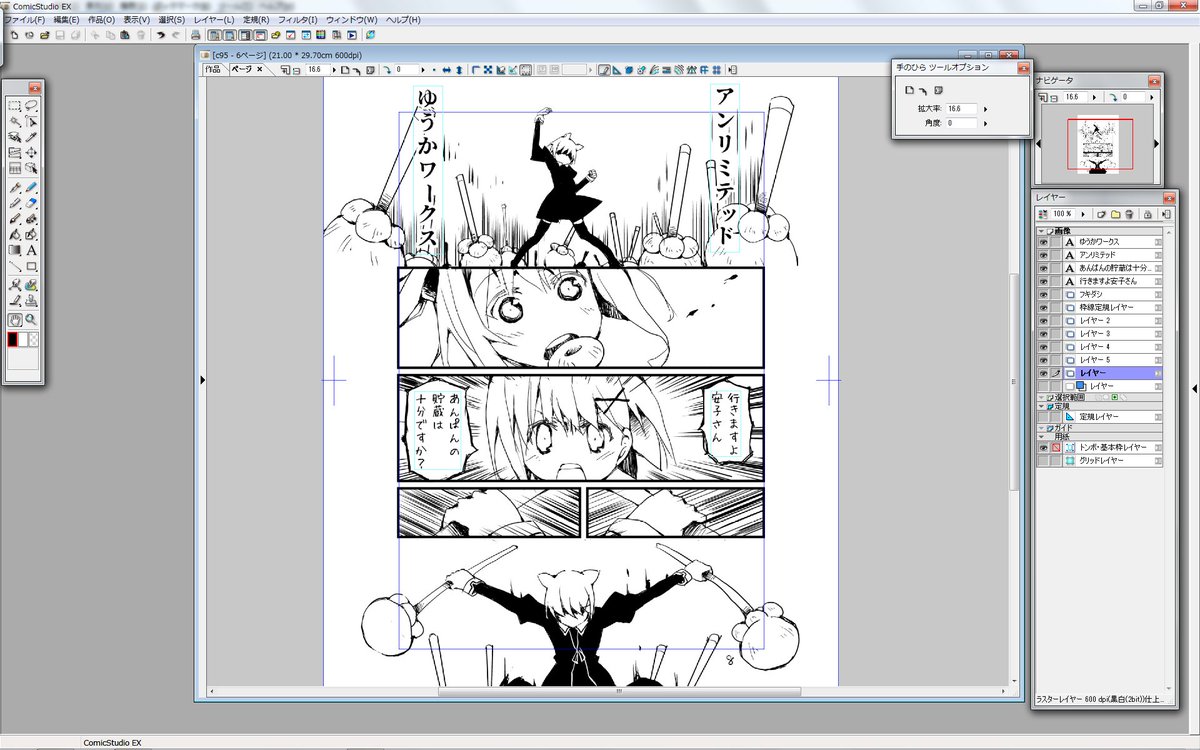The width and height of the screenshot is (1200, 750).
Task: Select the stamp pattern tool
Action: (x=31, y=301)
